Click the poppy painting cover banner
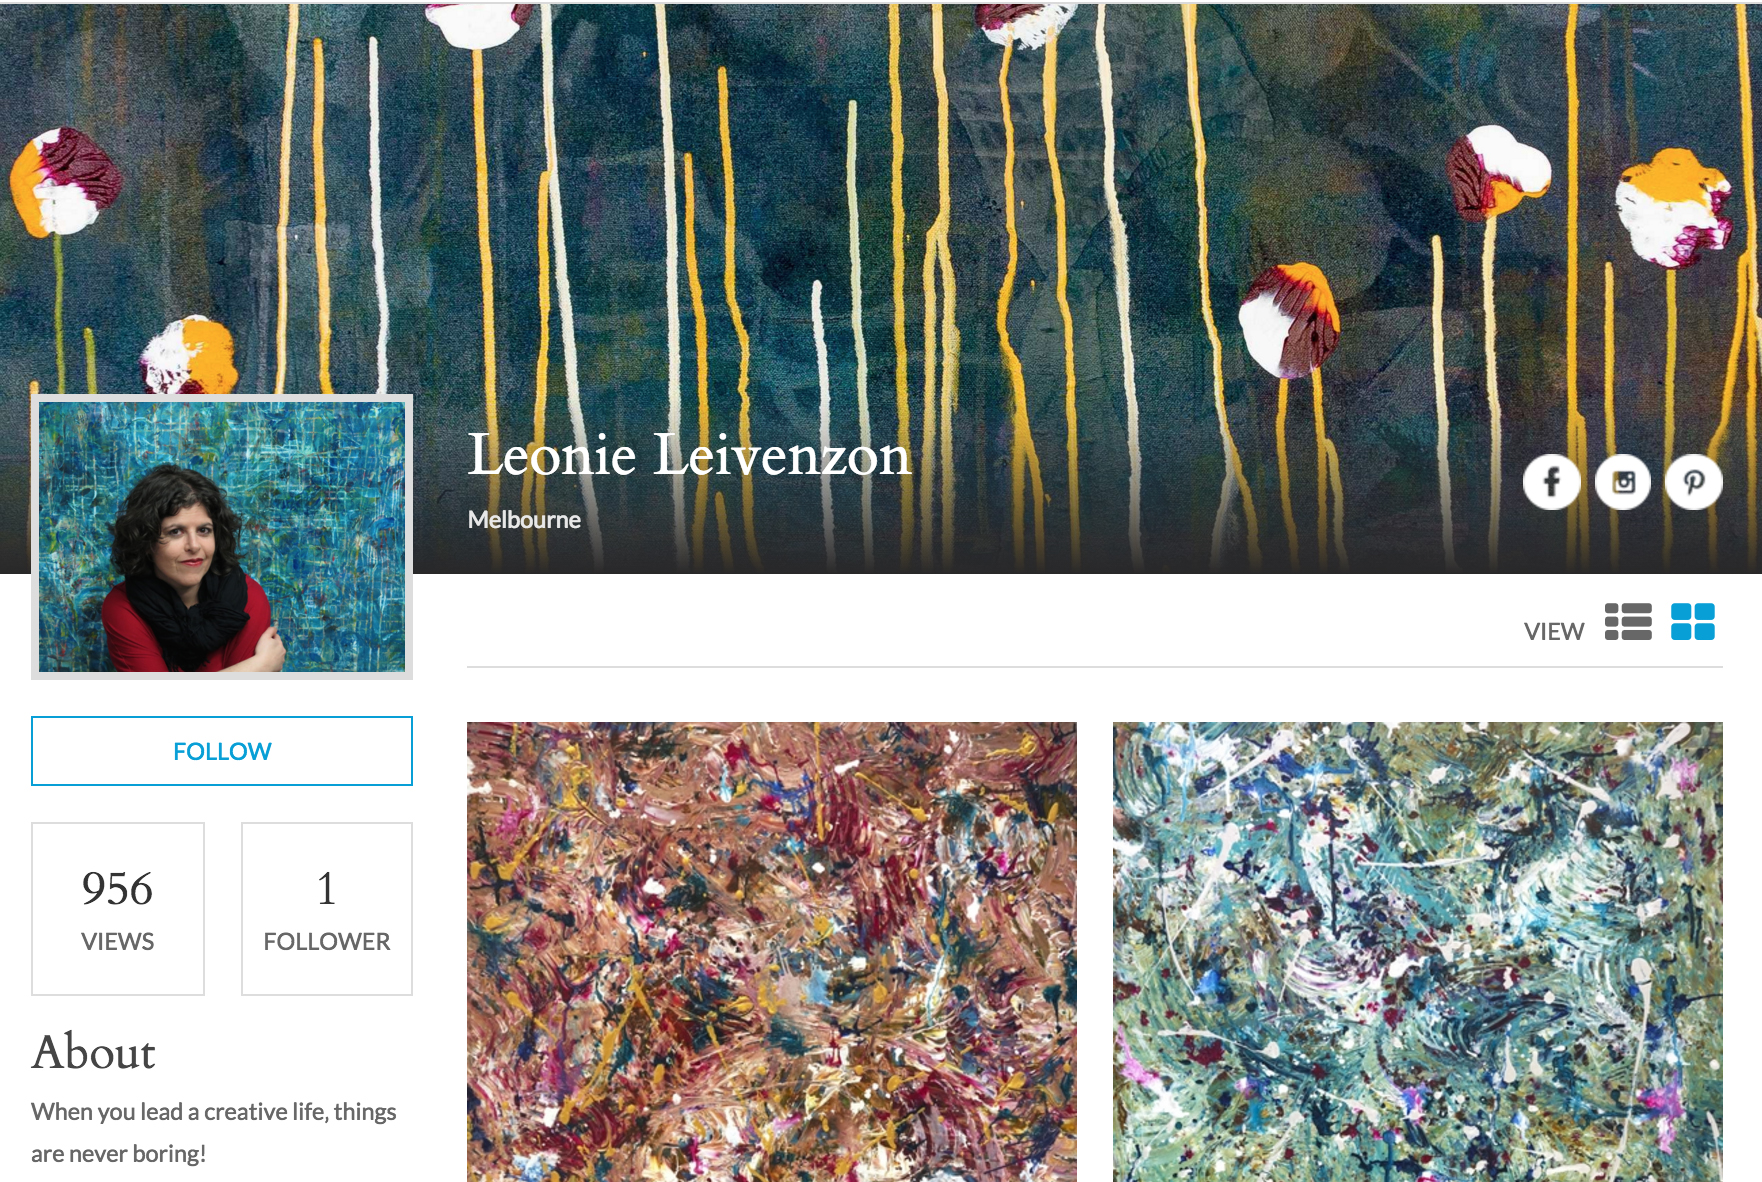 click(880, 200)
